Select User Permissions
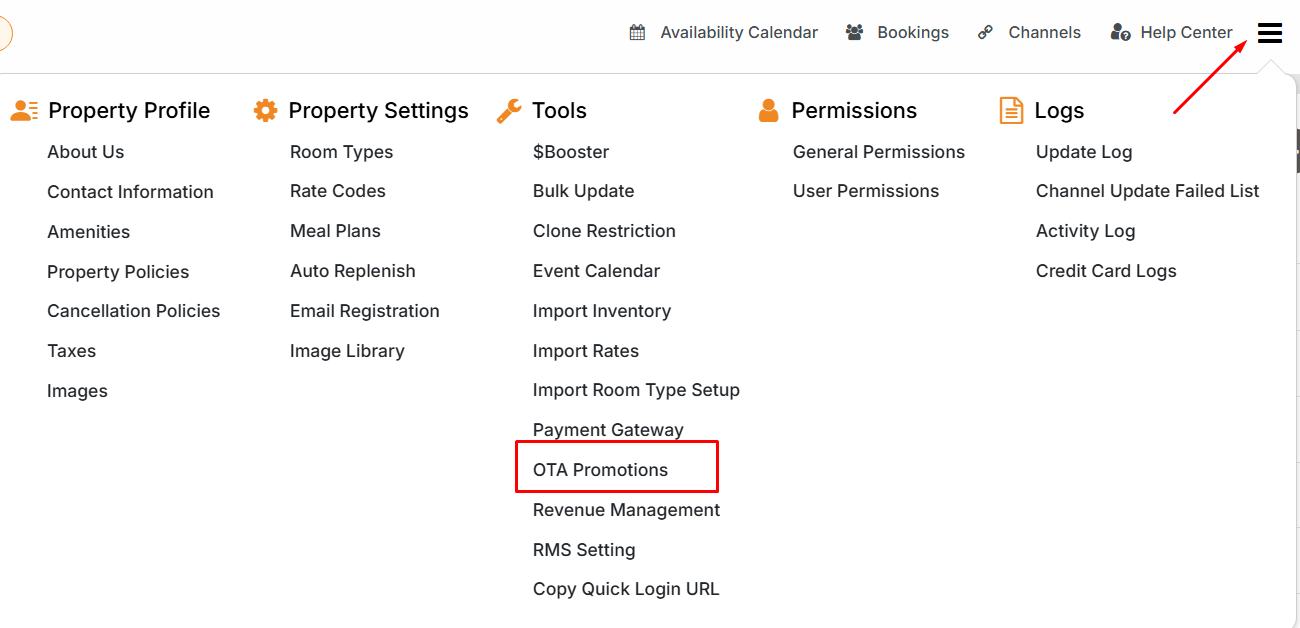The width and height of the screenshot is (1300, 628). point(865,191)
